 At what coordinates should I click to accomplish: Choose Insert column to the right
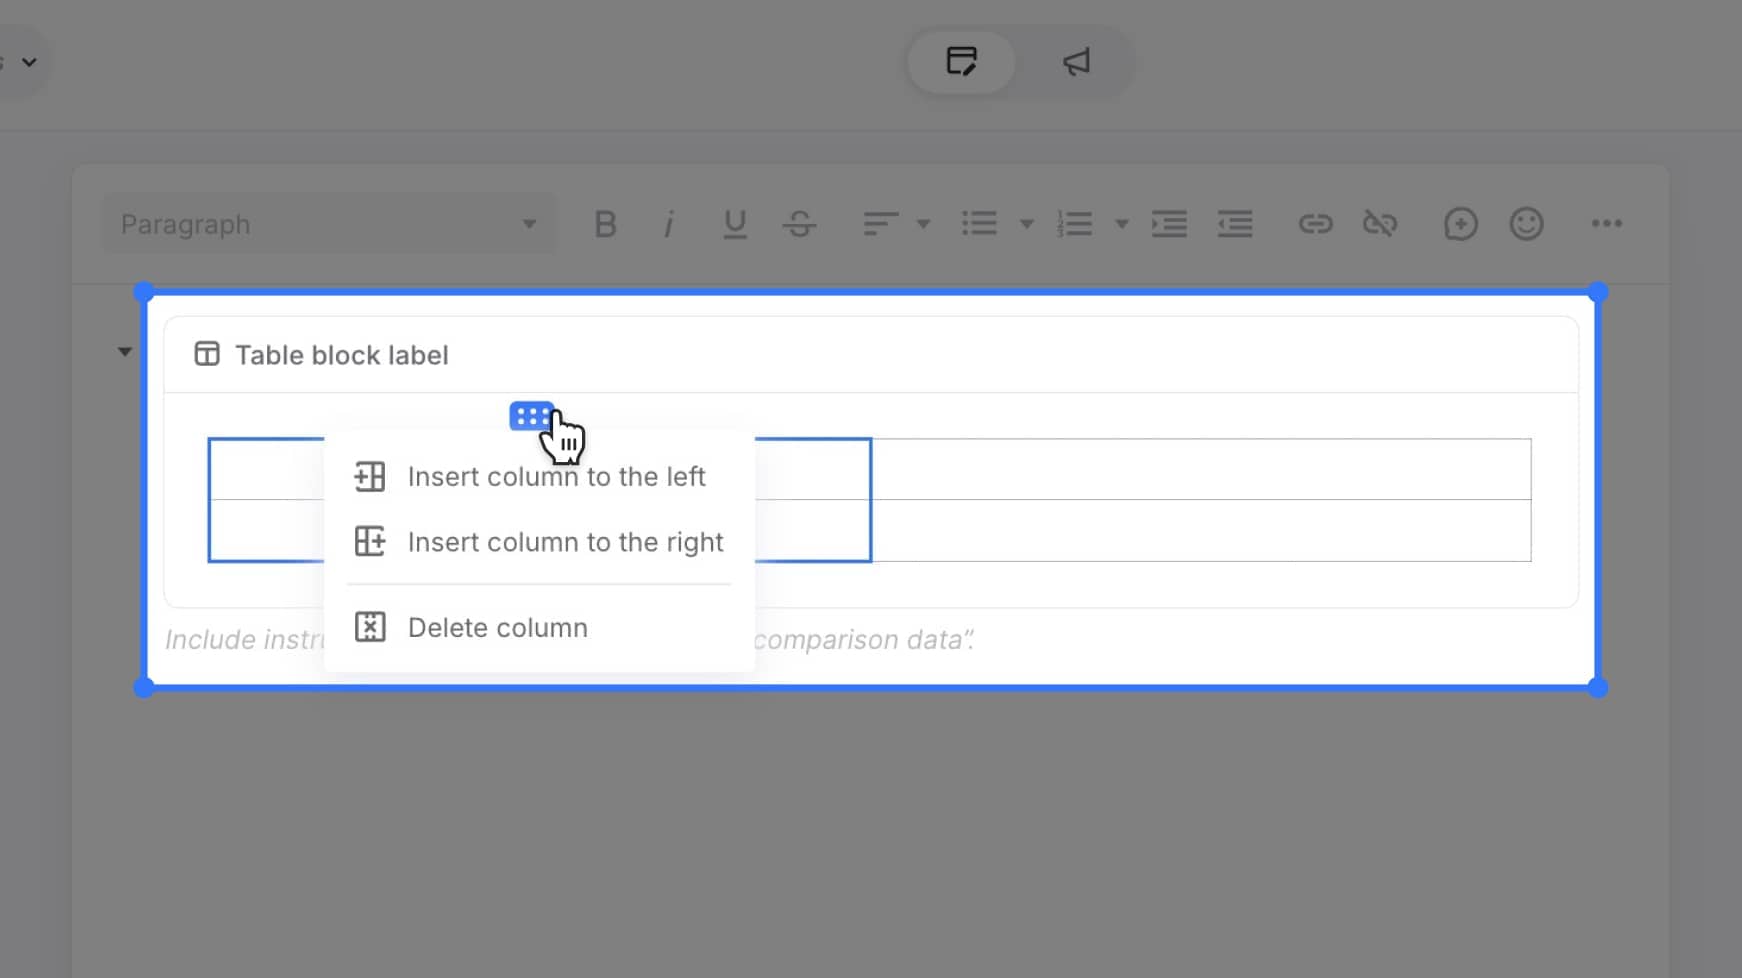539,542
